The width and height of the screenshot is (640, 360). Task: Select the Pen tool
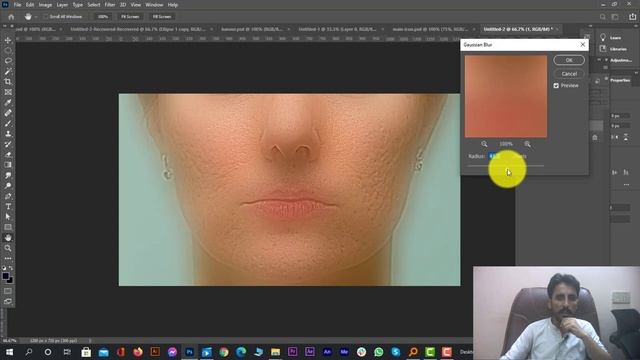[8, 196]
